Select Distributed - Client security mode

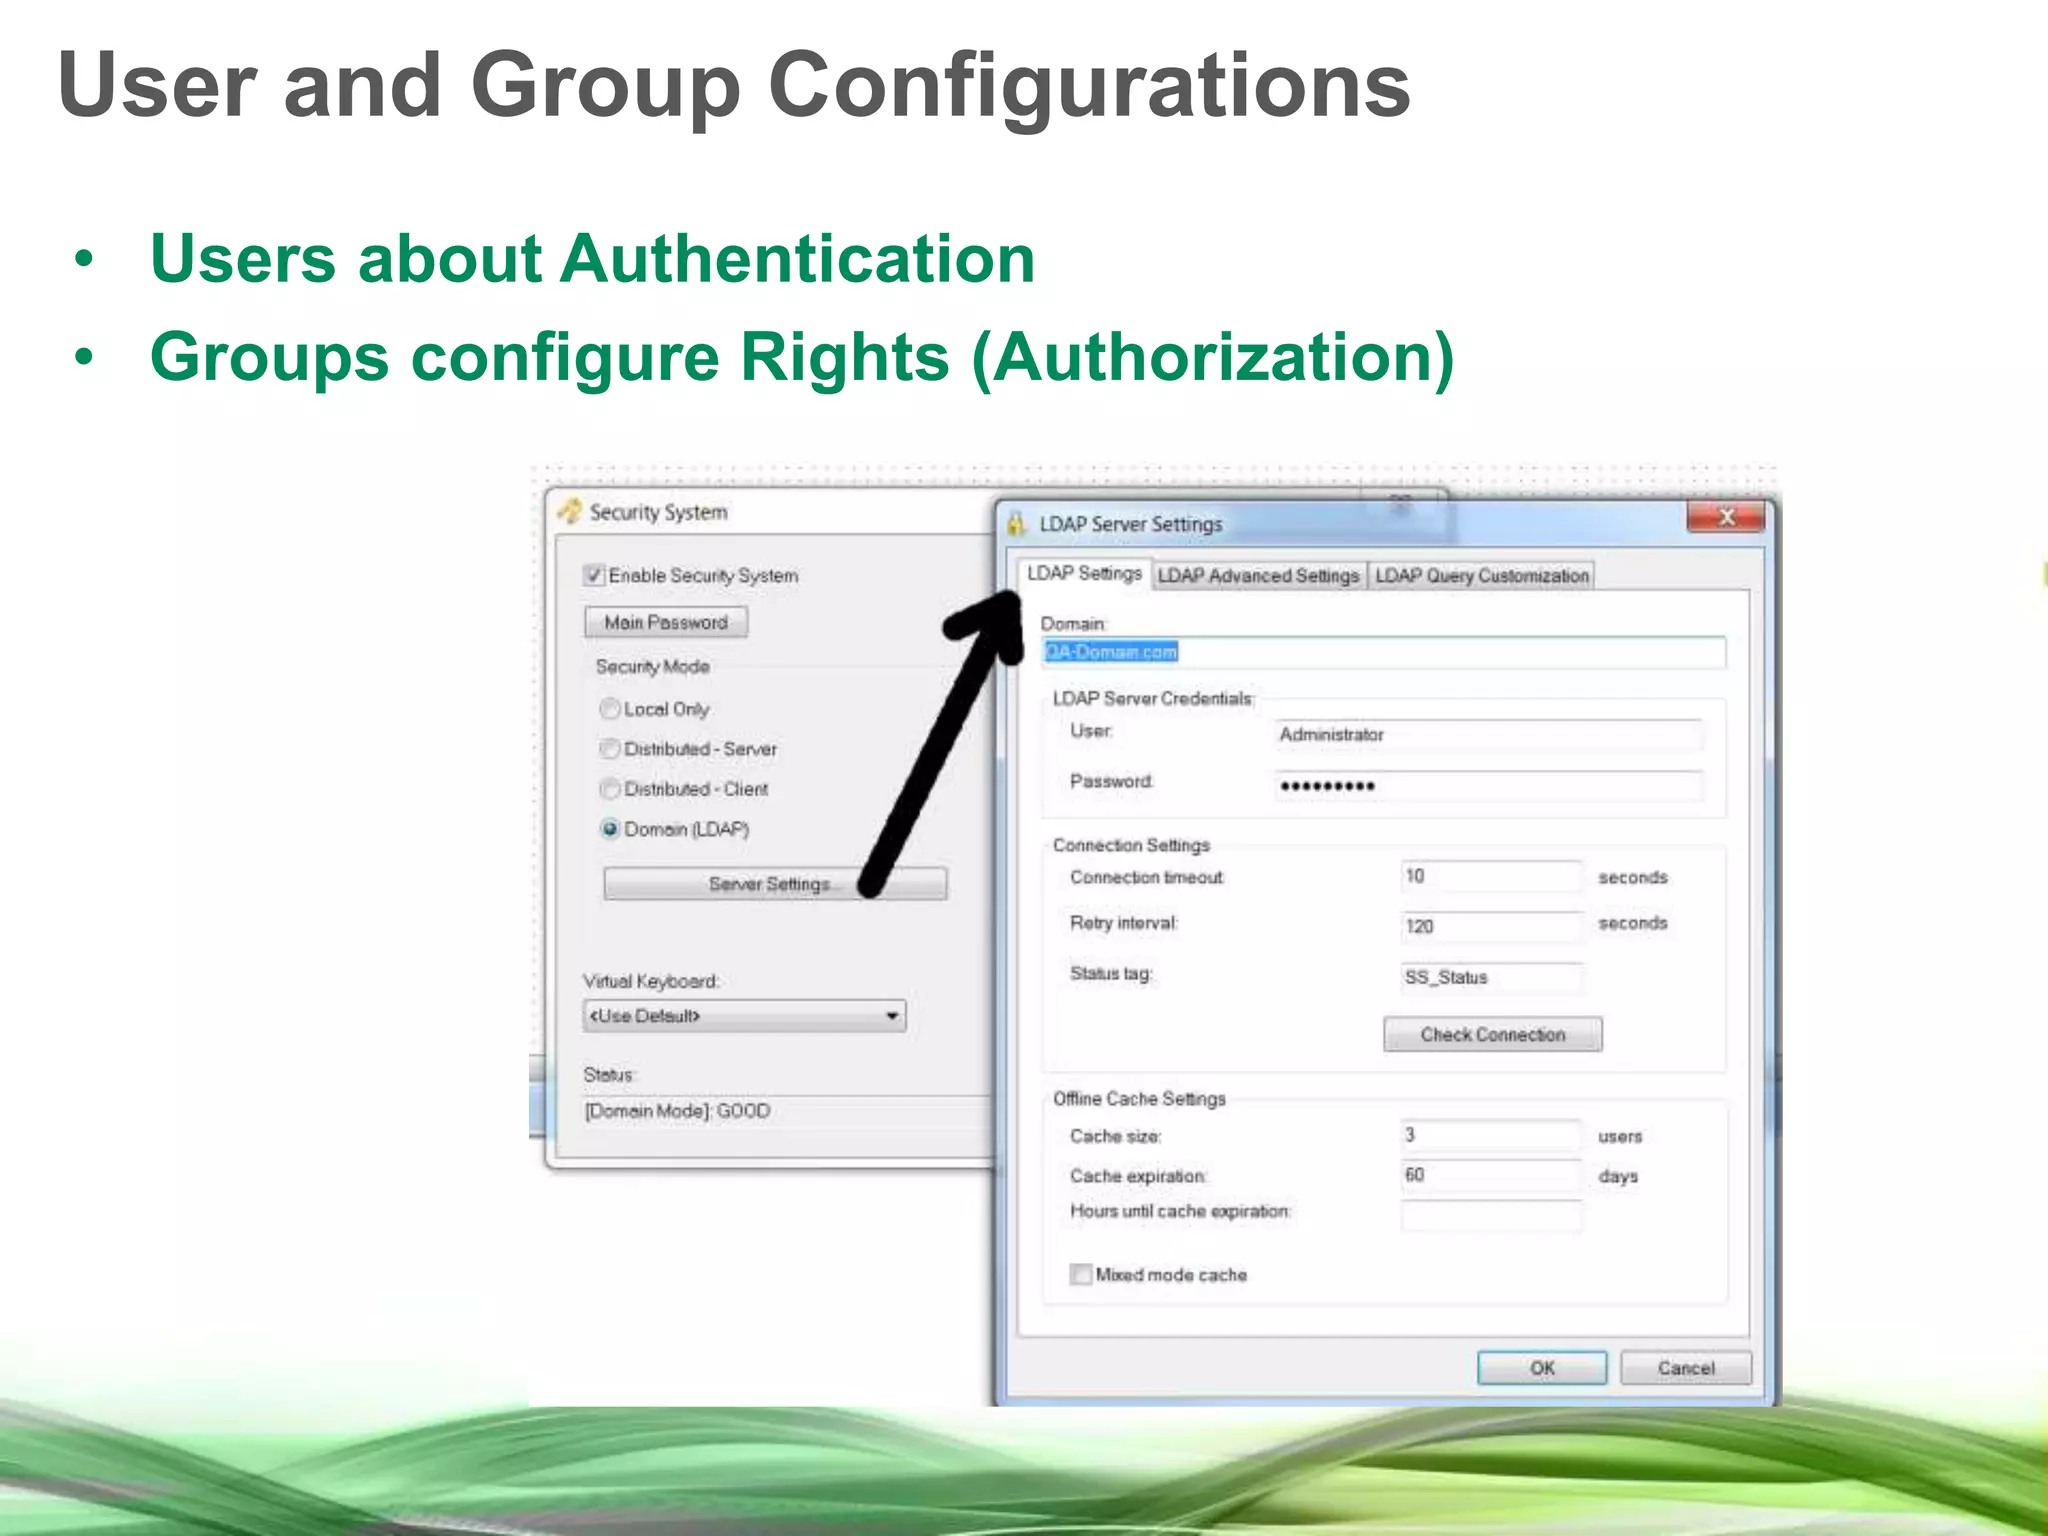[x=609, y=788]
